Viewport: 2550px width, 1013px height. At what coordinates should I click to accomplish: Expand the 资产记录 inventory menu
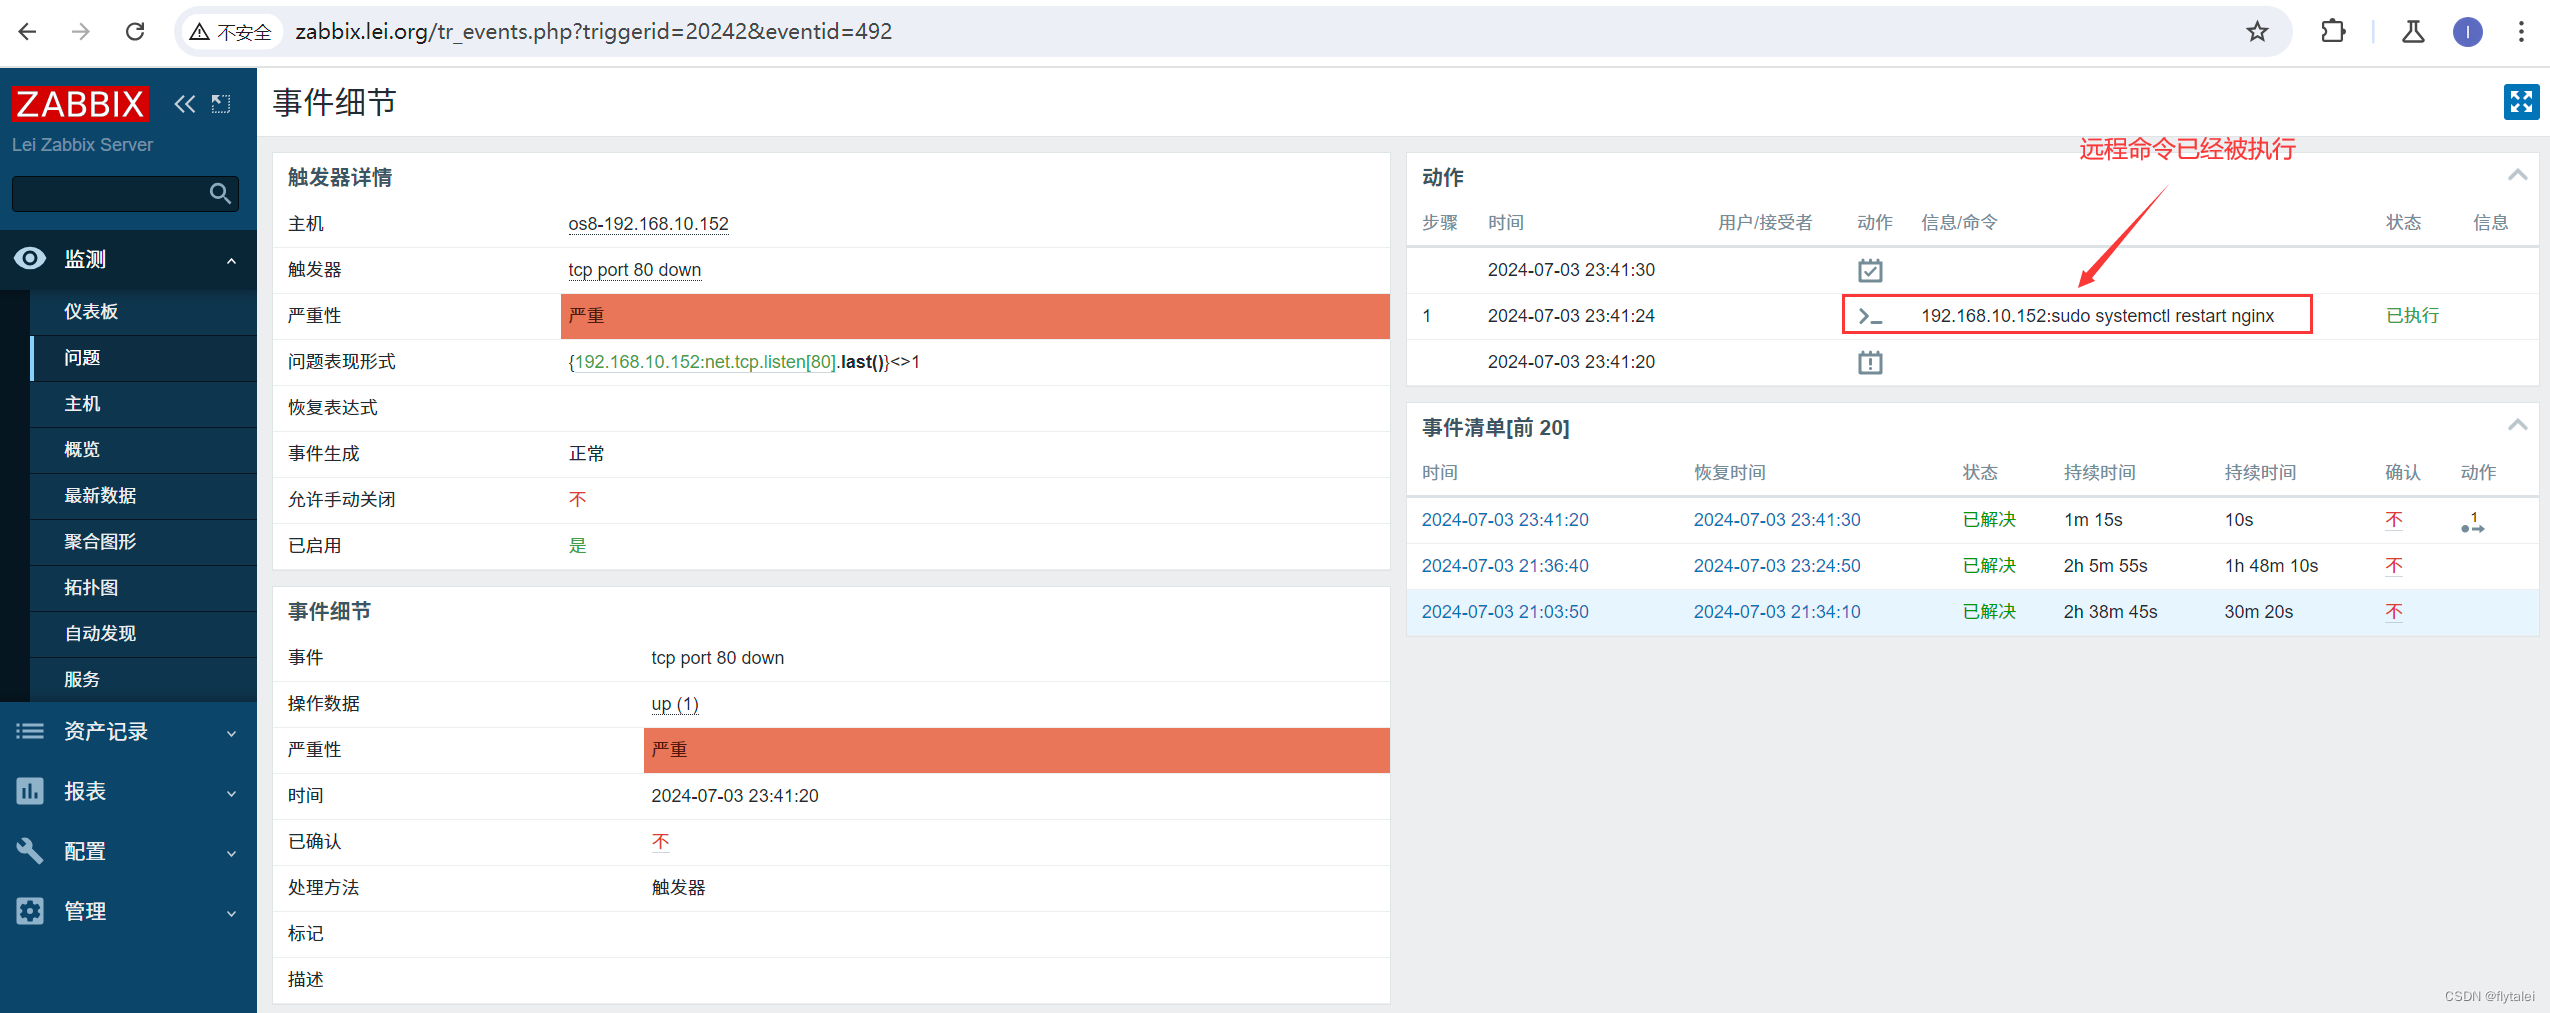(128, 731)
